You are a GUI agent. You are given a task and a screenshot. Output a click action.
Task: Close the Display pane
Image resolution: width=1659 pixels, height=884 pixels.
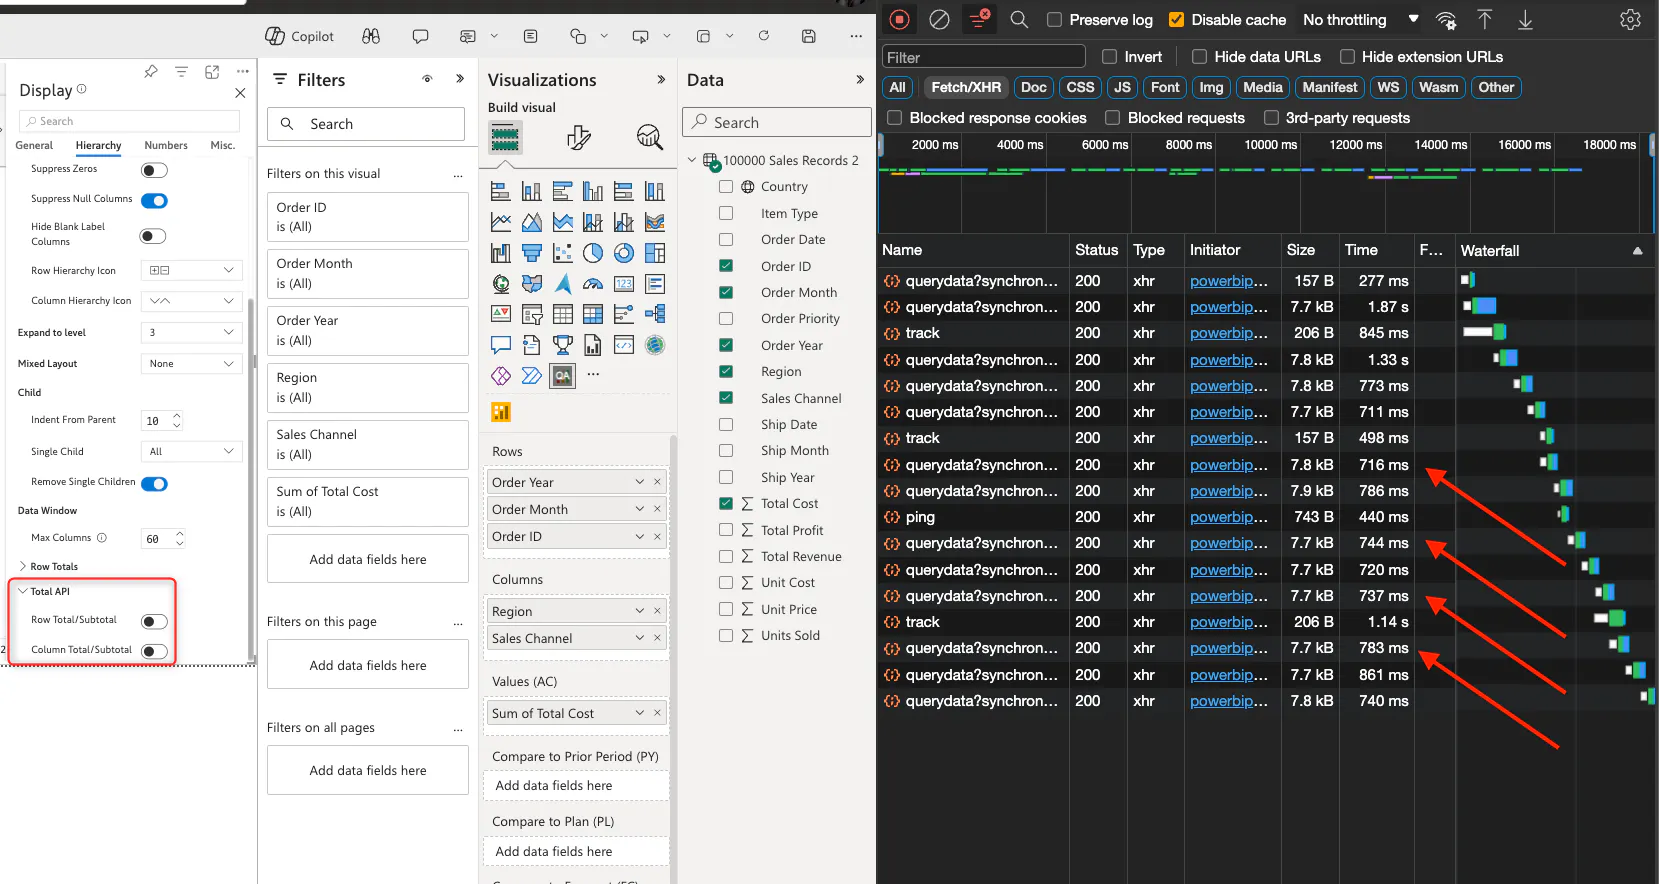pos(240,93)
